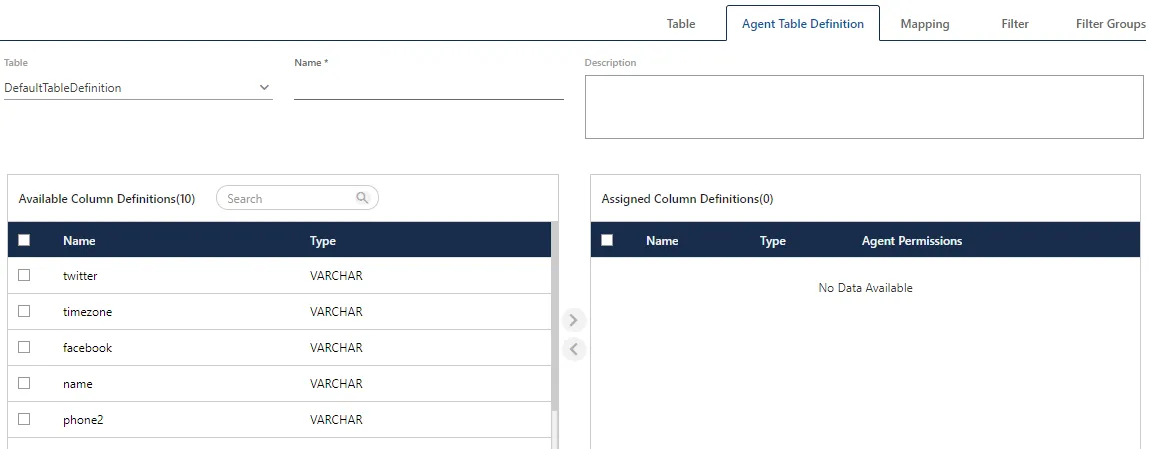Screen dimensions: 1149x449
Task: Select the Agent Table Definition tab
Action: pyautogui.click(x=802, y=23)
